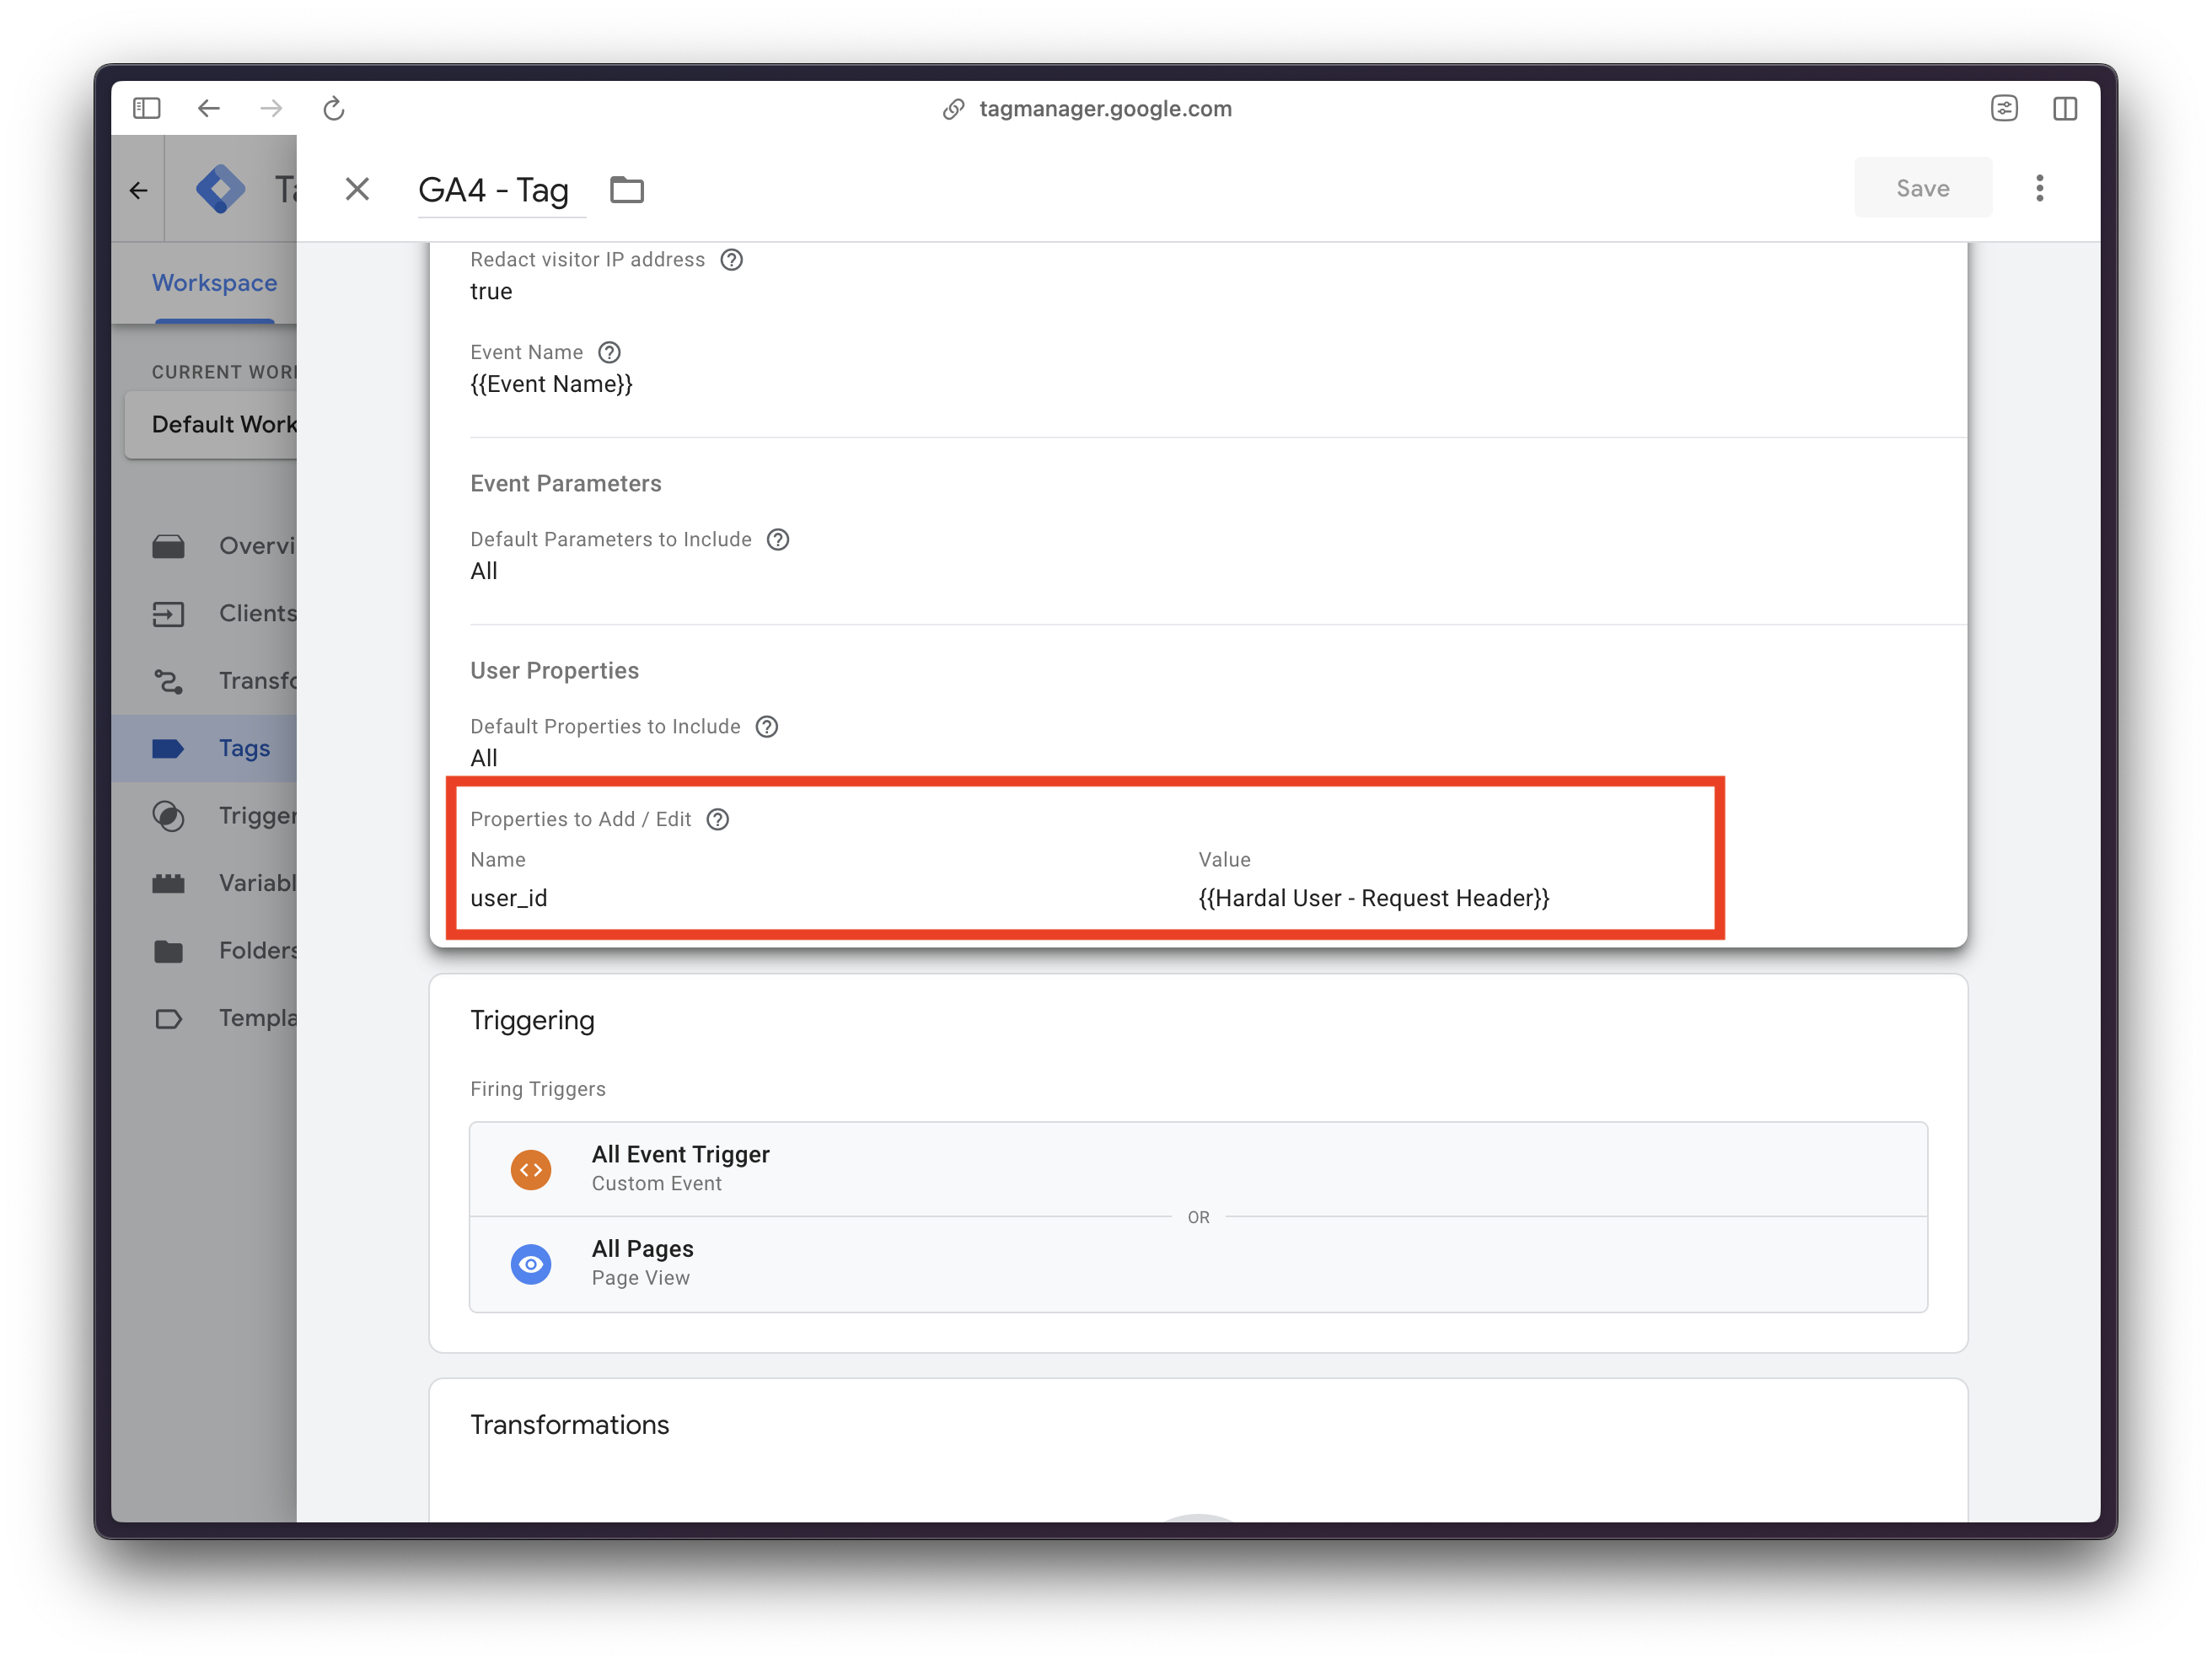Screen dimensions: 2212x1664
Task: Open Folders in the sidebar
Action: 204,951
